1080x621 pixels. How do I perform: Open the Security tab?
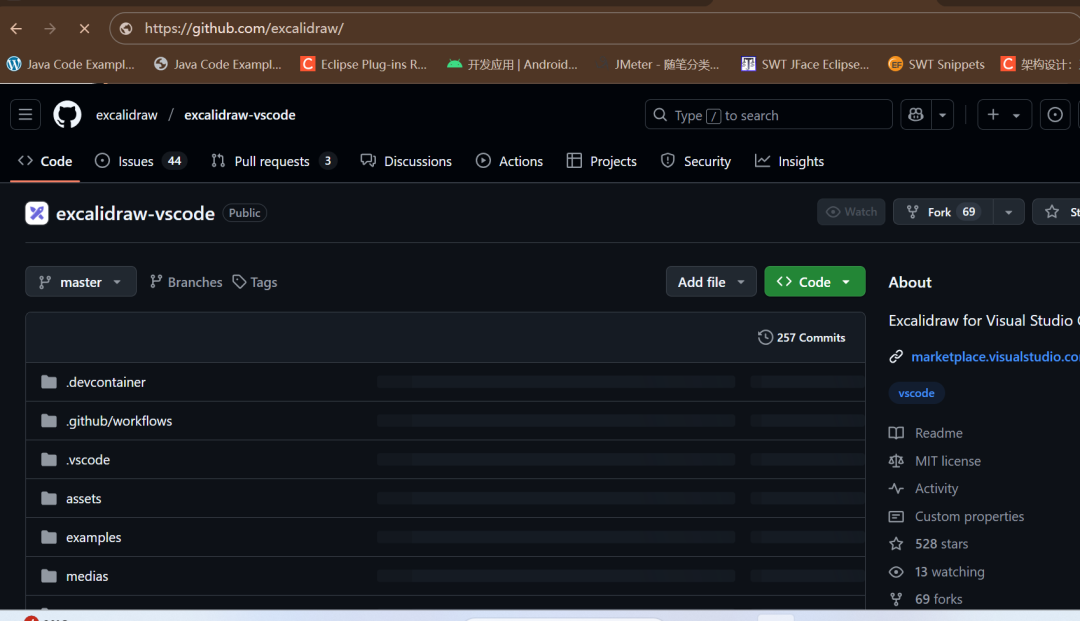pyautogui.click(x=696, y=161)
